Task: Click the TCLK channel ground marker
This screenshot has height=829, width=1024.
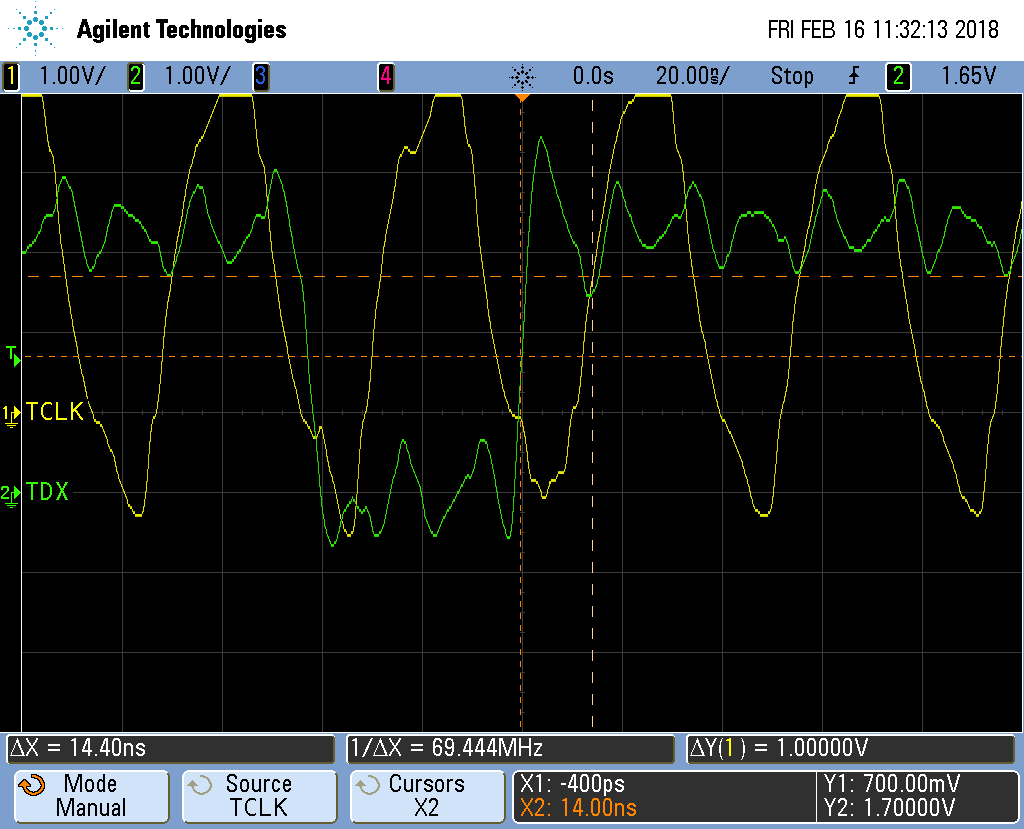Action: coord(11,414)
